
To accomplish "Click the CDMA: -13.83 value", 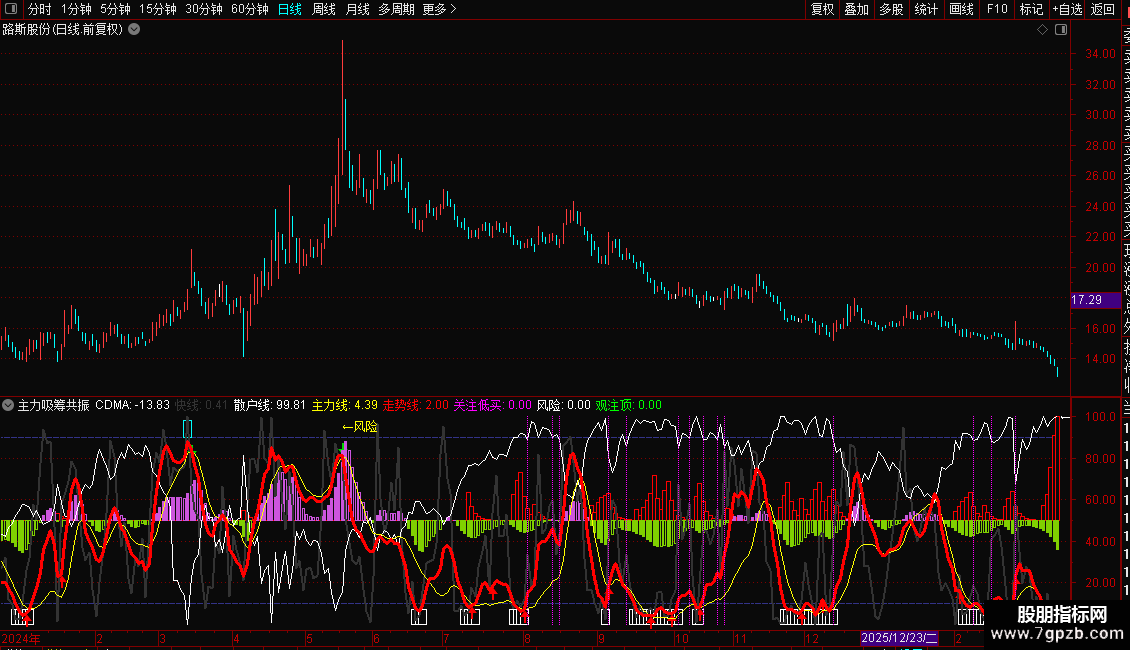I will pos(133,405).
